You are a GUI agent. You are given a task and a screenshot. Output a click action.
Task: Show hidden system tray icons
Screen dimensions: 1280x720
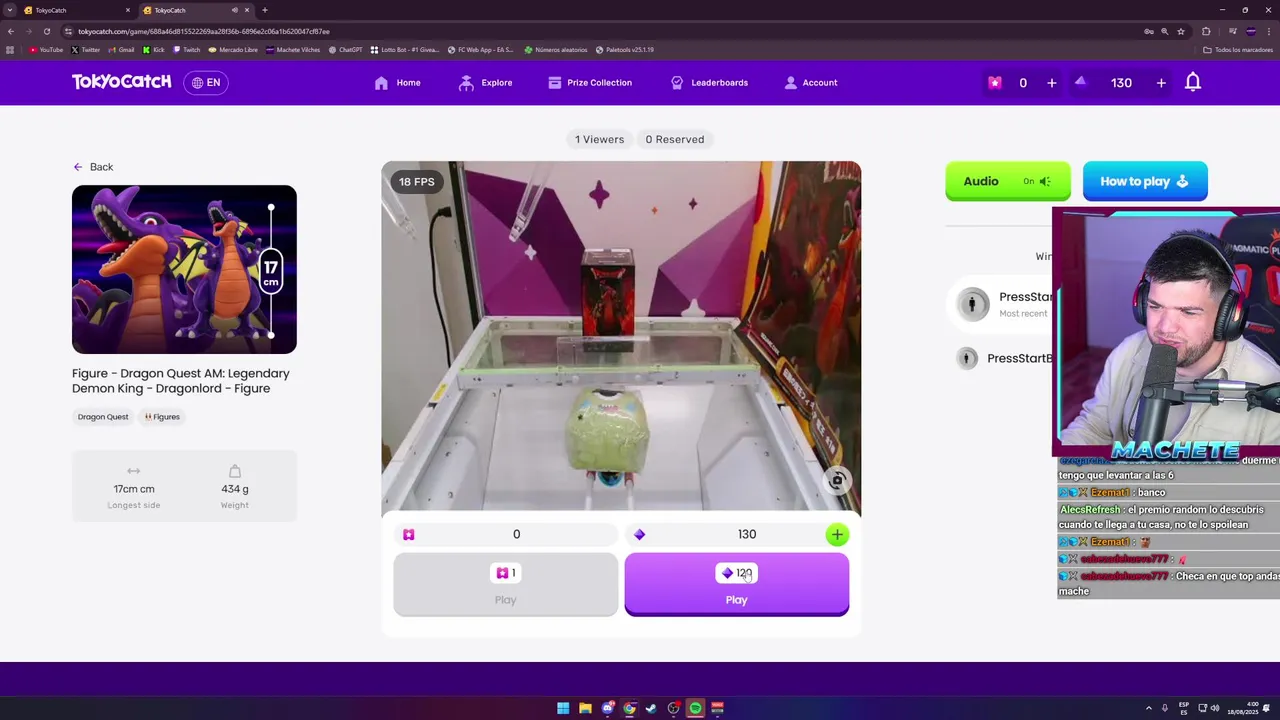(1149, 708)
